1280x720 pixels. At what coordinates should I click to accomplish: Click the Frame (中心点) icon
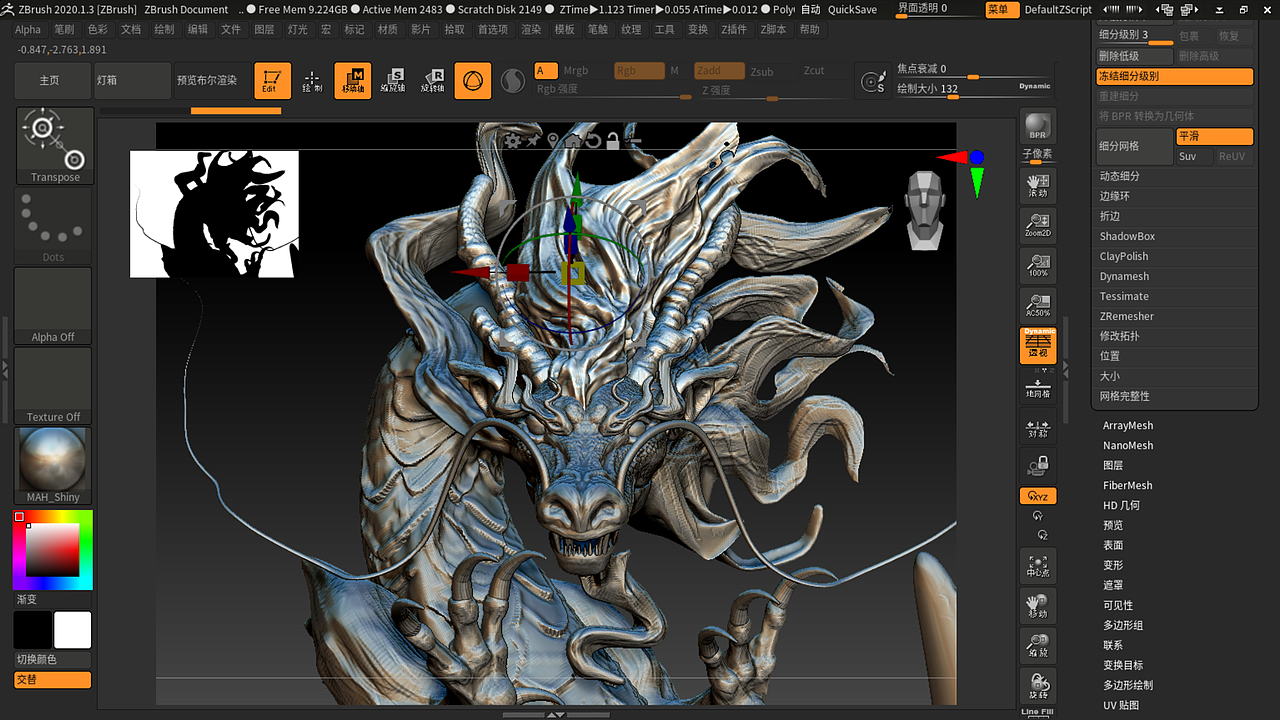[1038, 566]
